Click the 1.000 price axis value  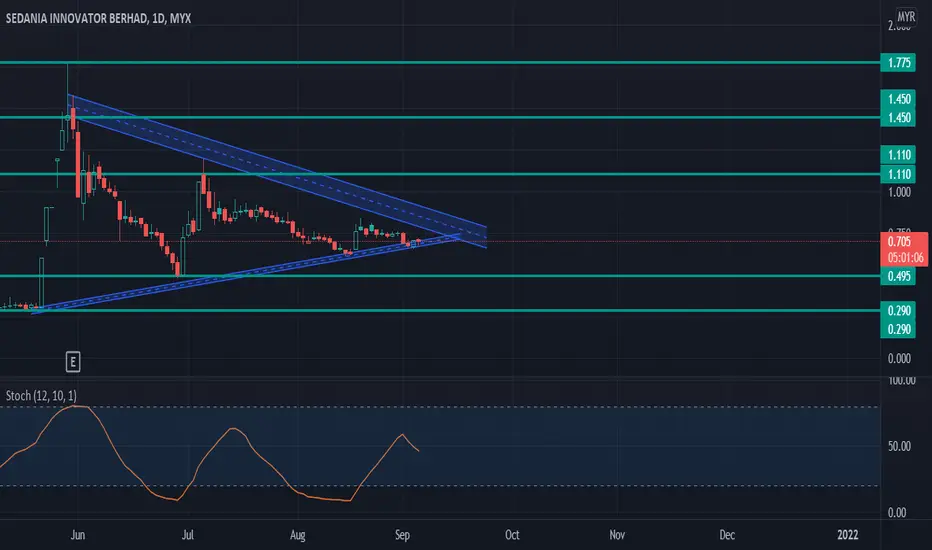pyautogui.click(x=899, y=192)
